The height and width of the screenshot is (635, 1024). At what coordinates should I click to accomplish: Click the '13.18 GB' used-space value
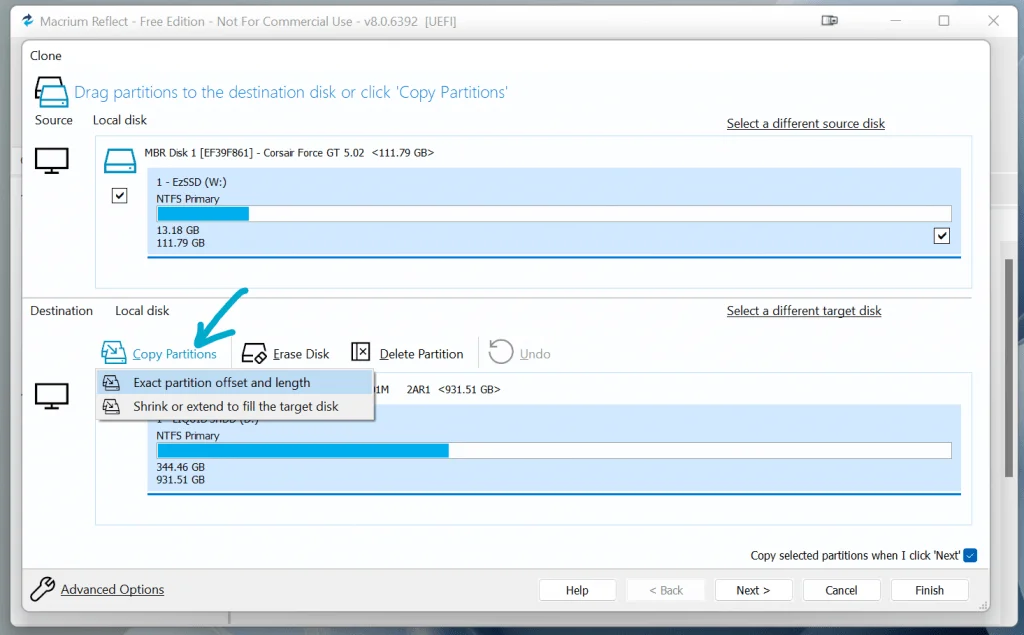(x=178, y=230)
